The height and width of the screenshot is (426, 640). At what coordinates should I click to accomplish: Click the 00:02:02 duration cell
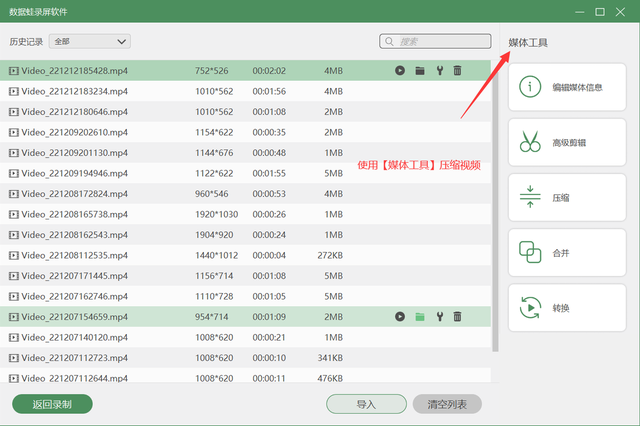coord(269,71)
